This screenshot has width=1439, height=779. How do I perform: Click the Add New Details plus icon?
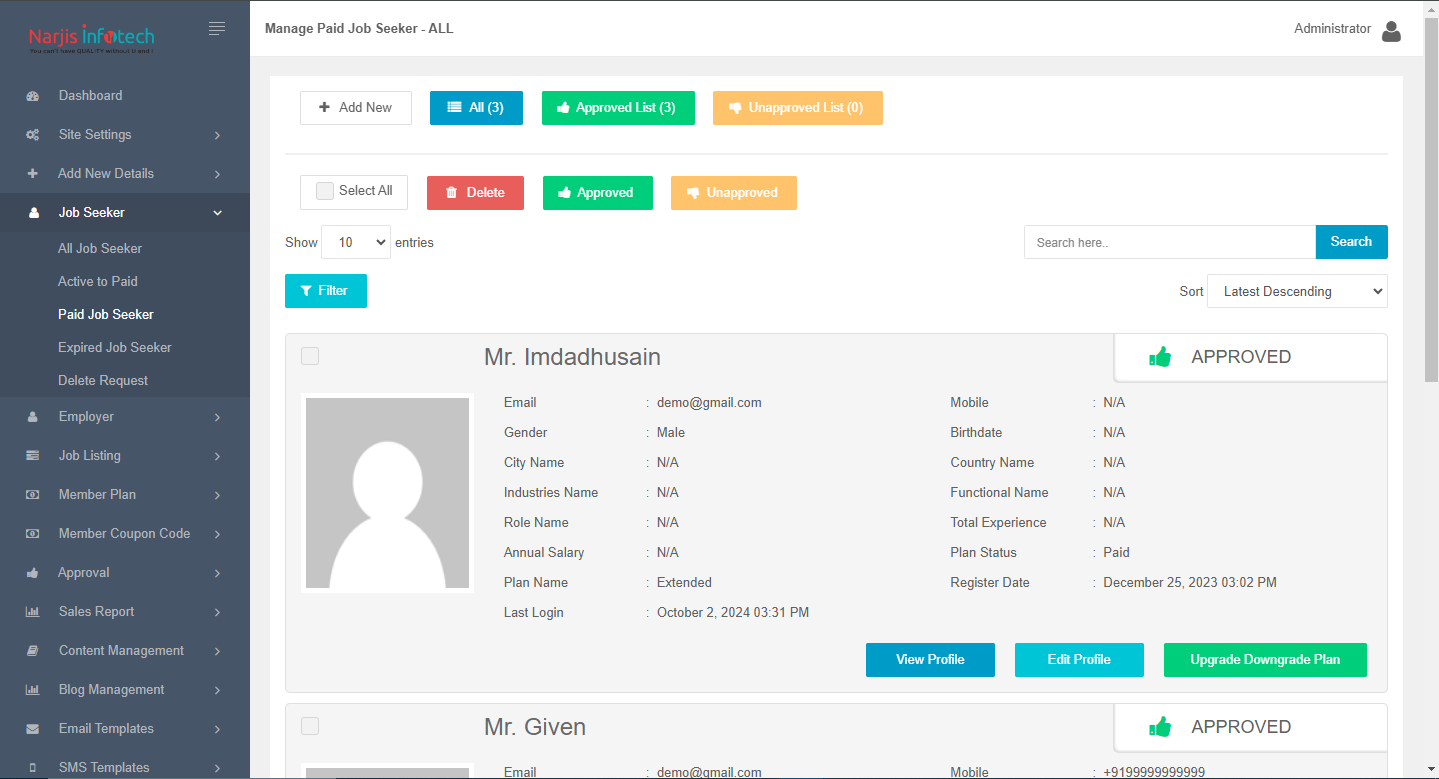click(x=33, y=174)
